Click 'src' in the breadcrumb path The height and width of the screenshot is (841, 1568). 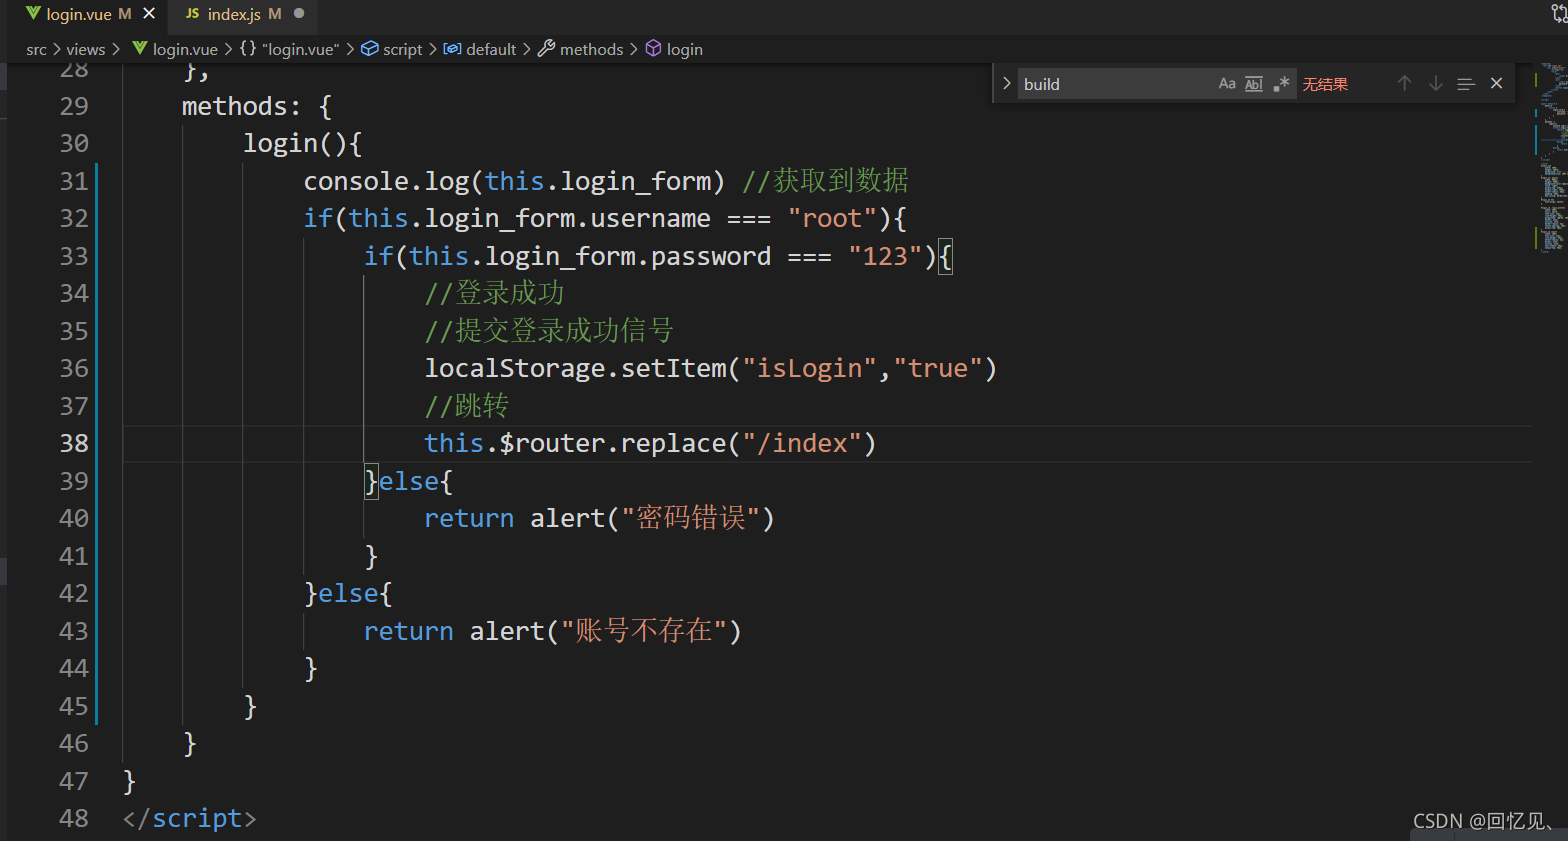coord(36,49)
